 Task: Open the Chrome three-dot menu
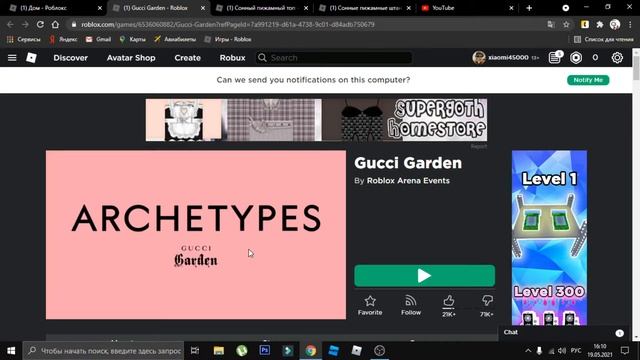point(630,24)
